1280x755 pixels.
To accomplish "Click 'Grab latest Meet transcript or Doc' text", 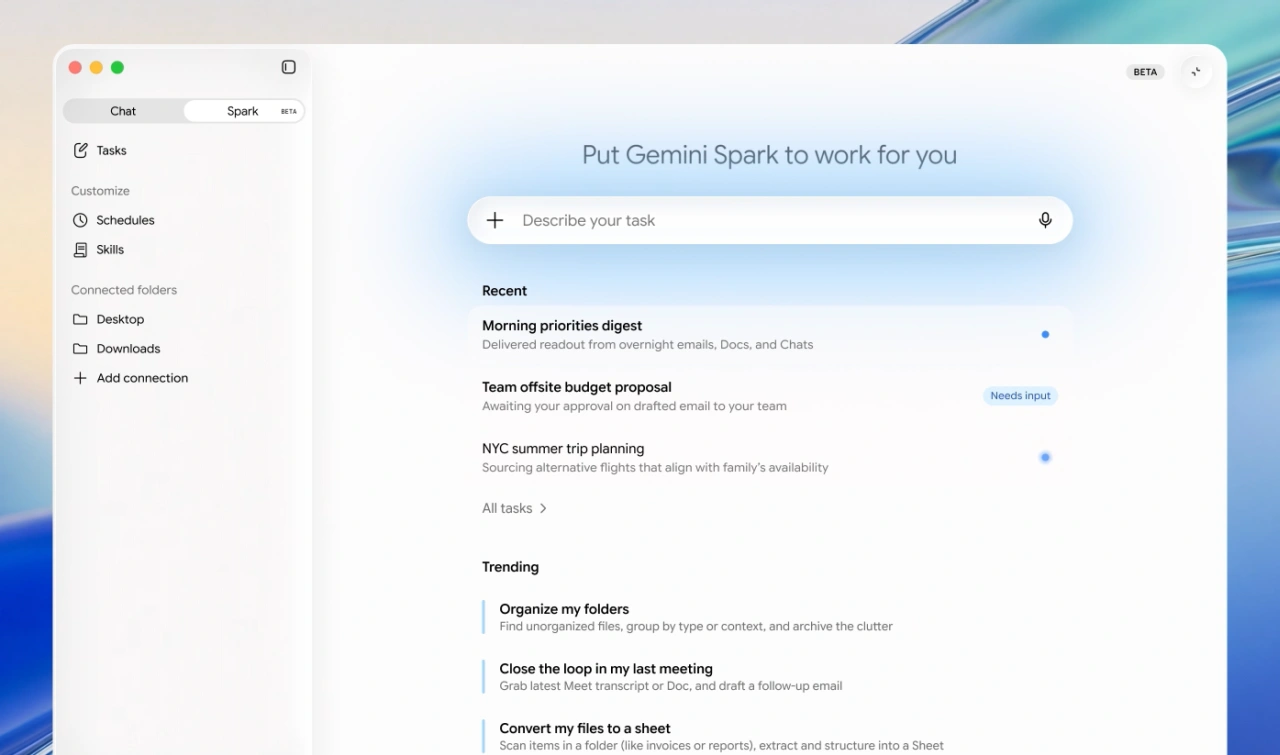I will click(671, 686).
